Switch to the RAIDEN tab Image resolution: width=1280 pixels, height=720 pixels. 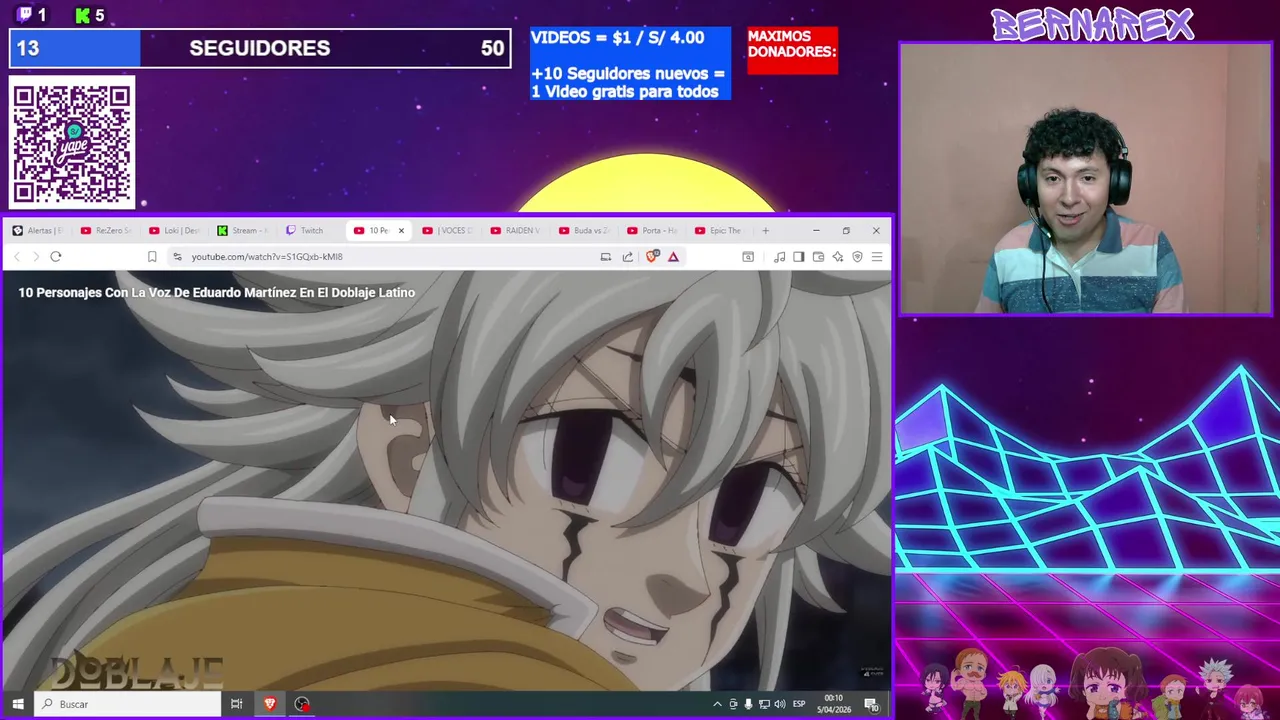[x=515, y=231]
